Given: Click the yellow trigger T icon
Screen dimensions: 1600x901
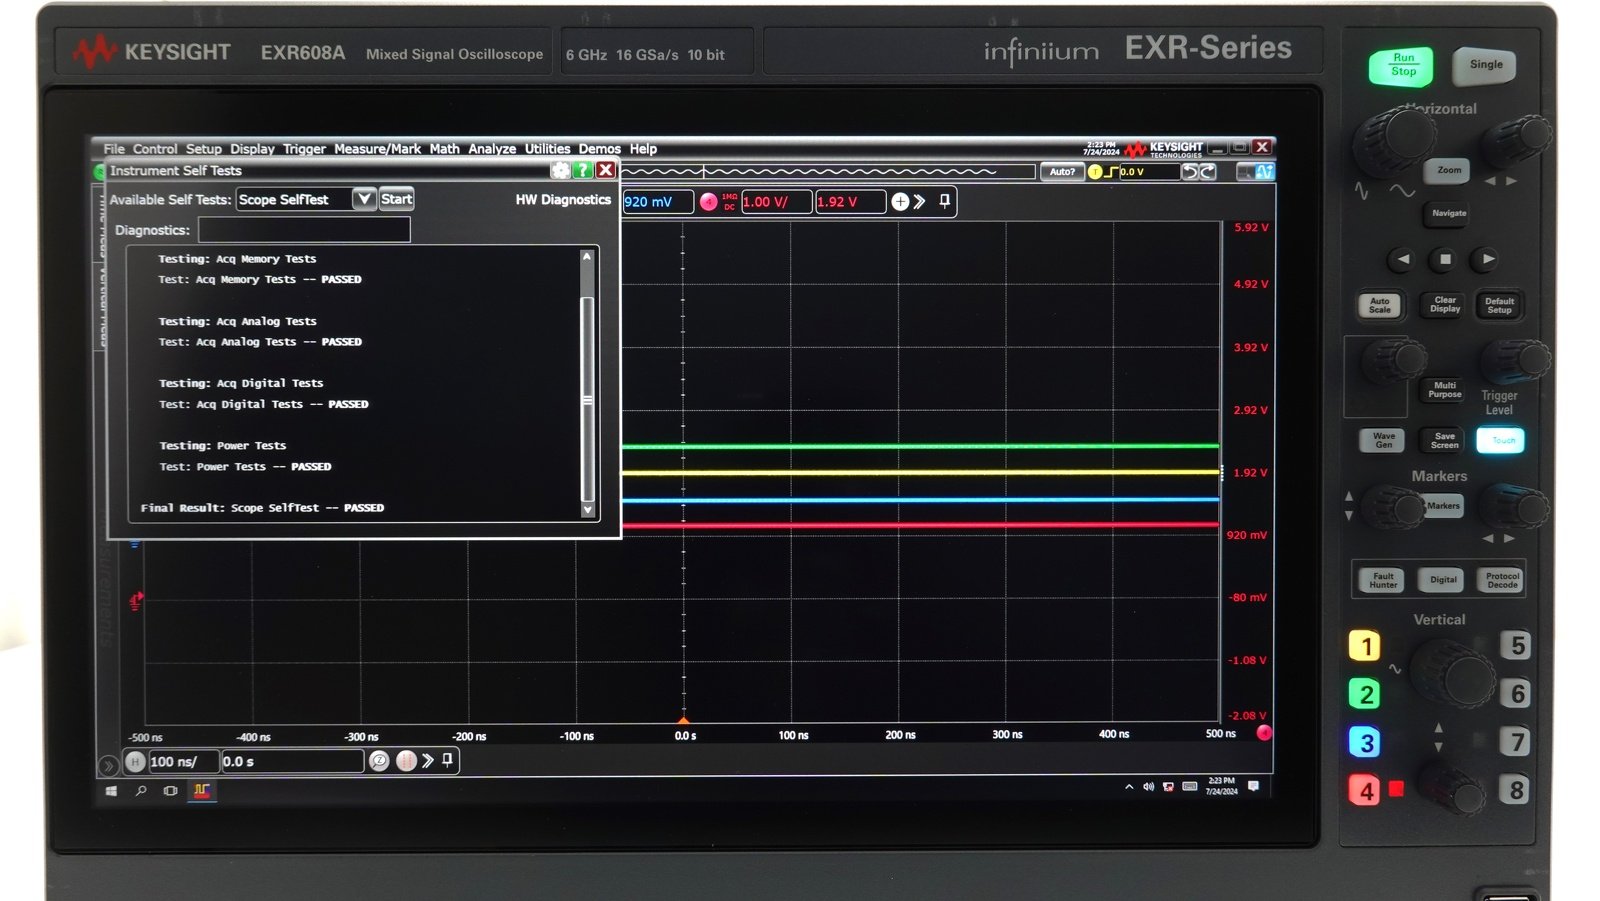Looking at the screenshot, I should [x=1095, y=172].
